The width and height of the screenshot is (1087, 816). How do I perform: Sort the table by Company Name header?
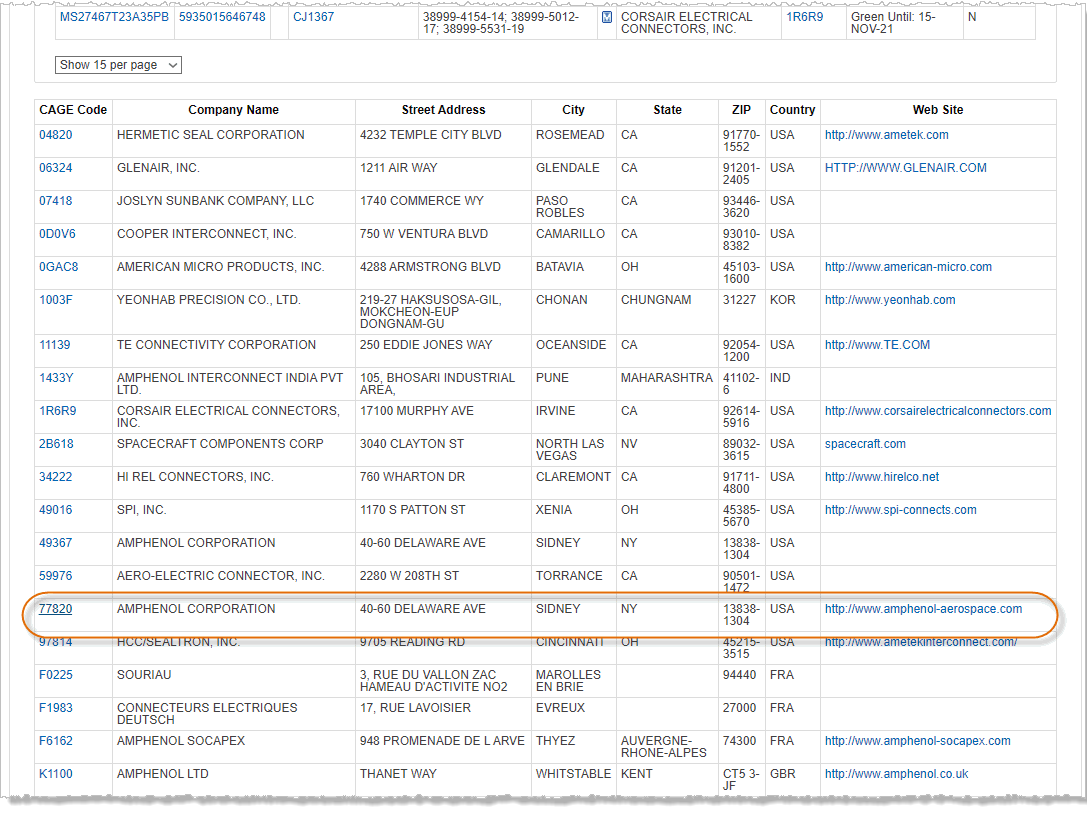pos(233,110)
